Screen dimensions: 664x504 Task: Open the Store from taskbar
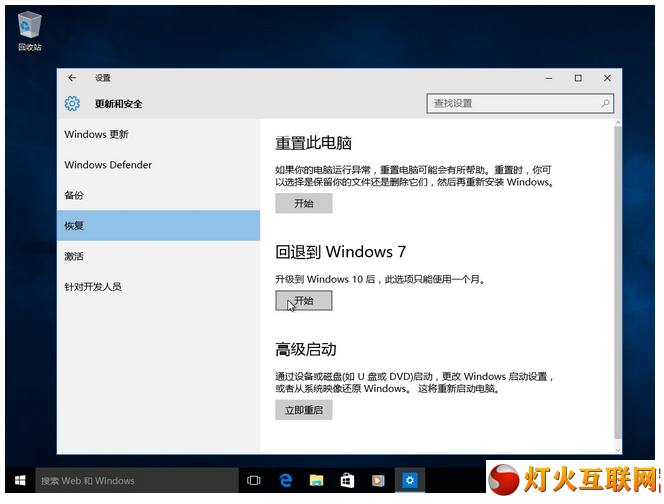tap(347, 480)
